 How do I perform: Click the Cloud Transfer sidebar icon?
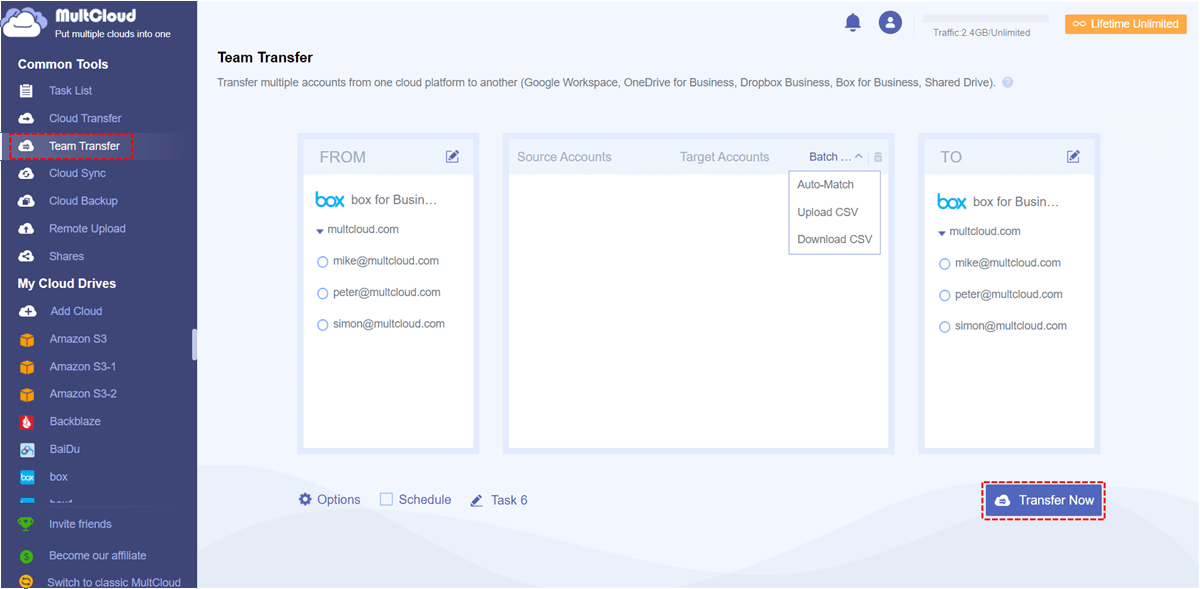(x=27, y=118)
